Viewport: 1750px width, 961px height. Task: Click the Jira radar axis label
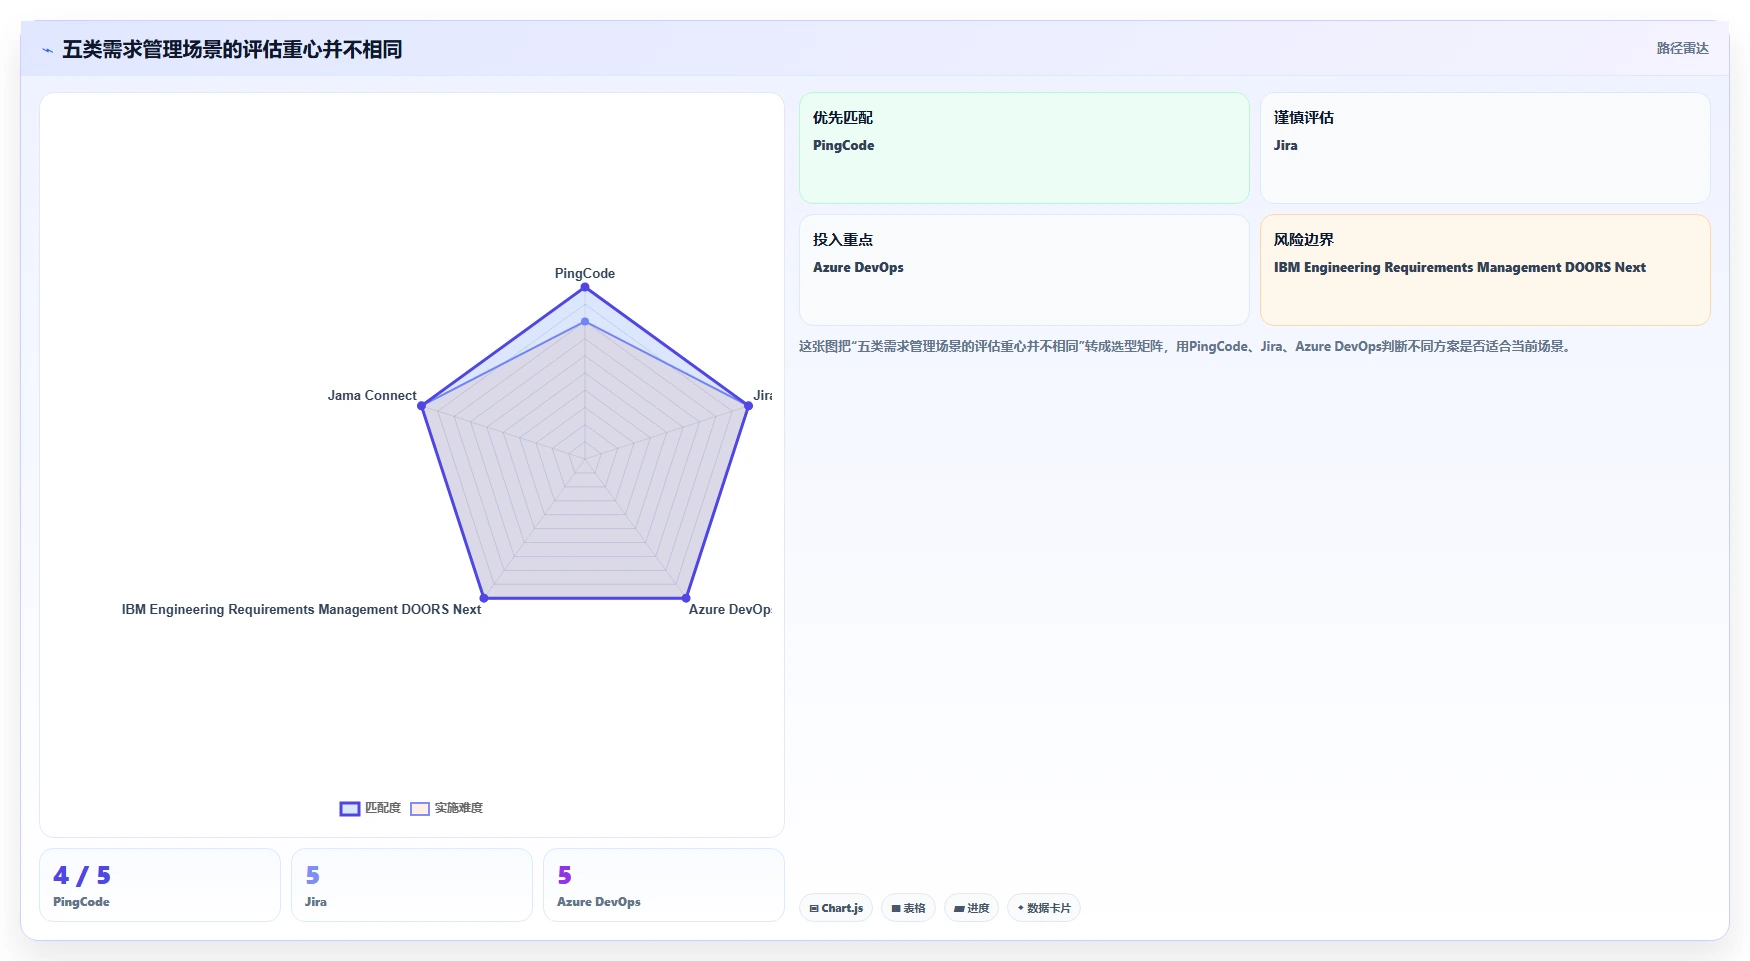763,395
